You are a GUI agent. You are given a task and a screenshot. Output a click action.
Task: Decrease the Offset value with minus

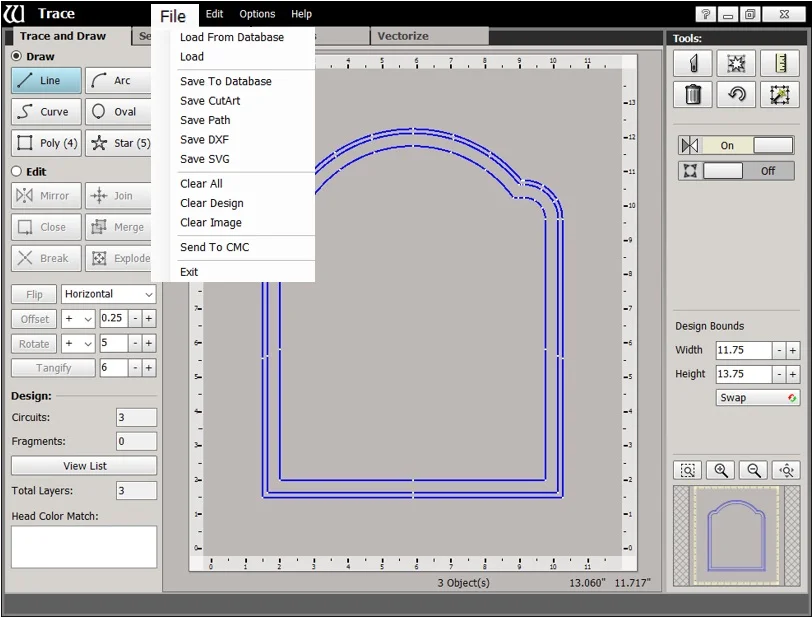(x=135, y=319)
